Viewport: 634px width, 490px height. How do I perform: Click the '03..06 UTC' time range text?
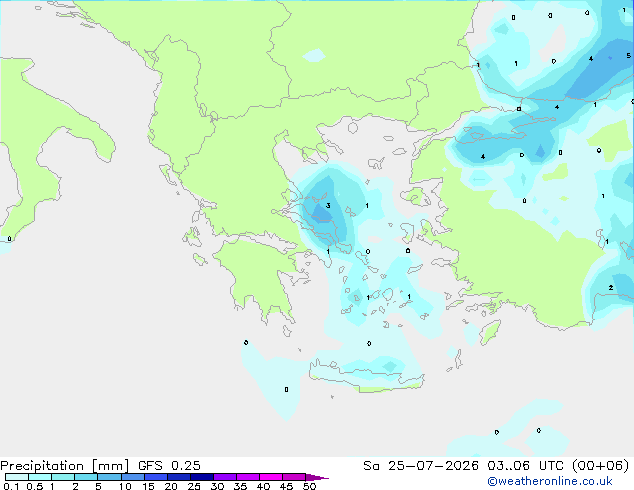pyautogui.click(x=525, y=466)
